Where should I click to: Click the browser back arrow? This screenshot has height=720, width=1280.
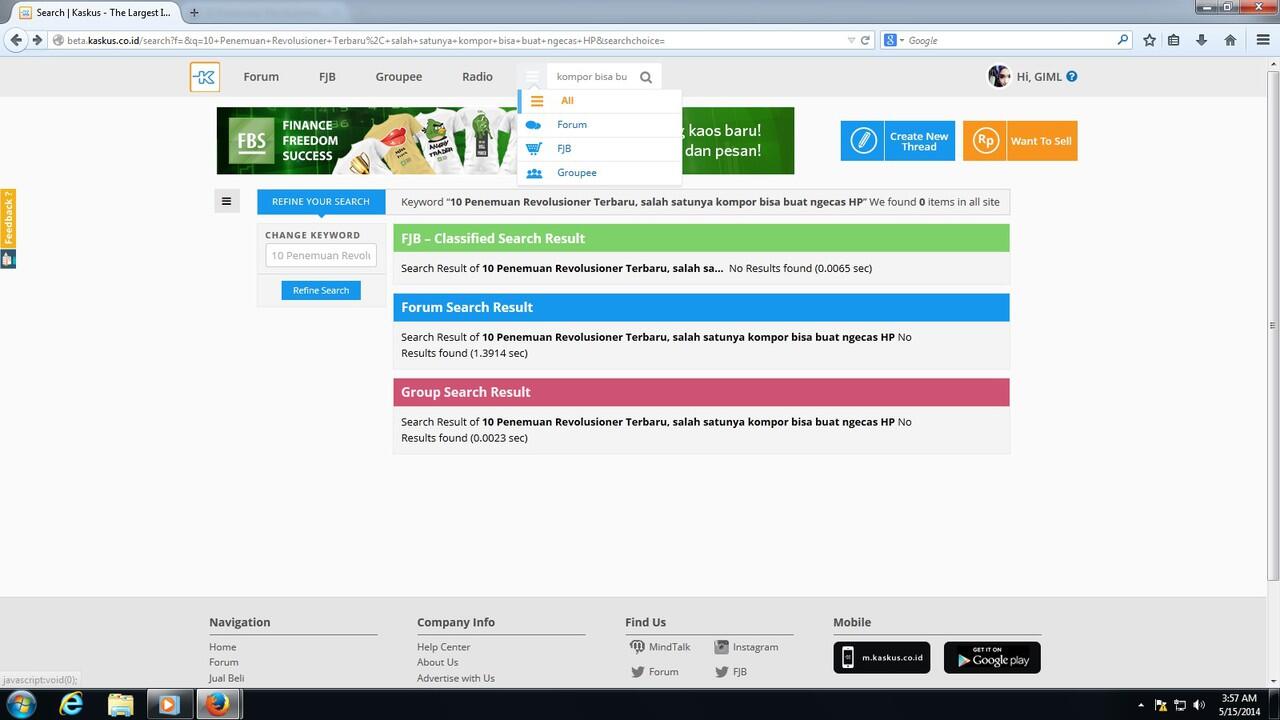(16, 40)
